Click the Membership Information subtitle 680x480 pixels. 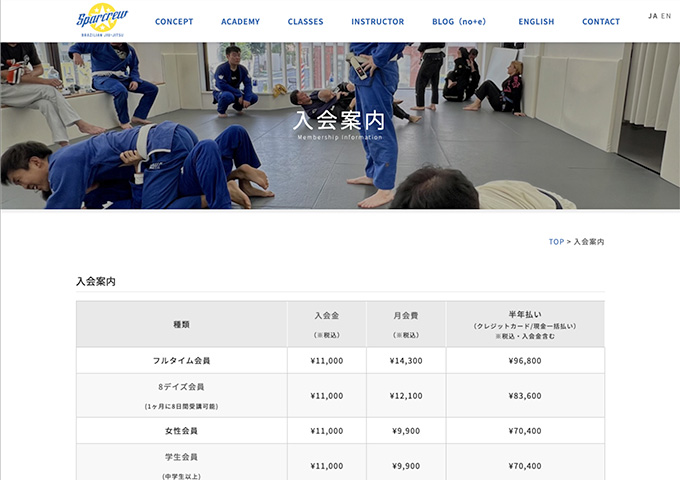(340, 137)
